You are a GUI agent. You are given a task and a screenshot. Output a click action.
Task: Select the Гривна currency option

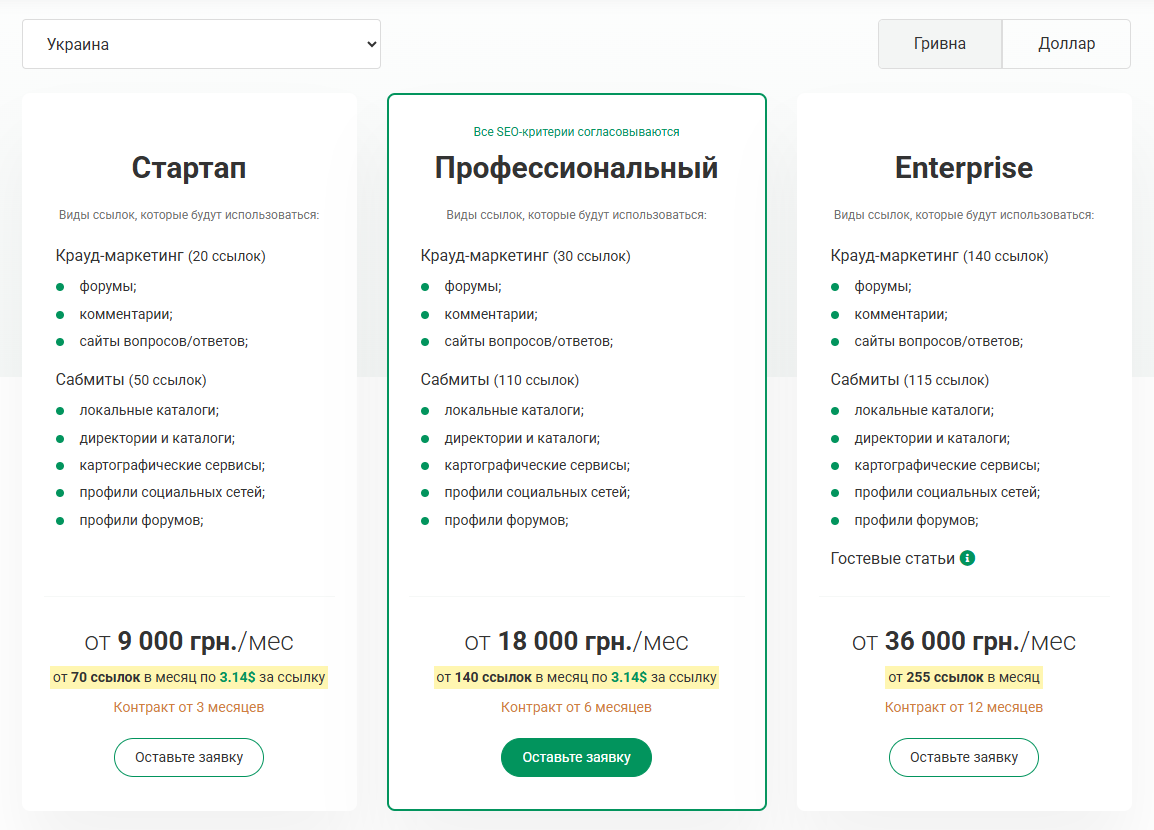coord(940,43)
